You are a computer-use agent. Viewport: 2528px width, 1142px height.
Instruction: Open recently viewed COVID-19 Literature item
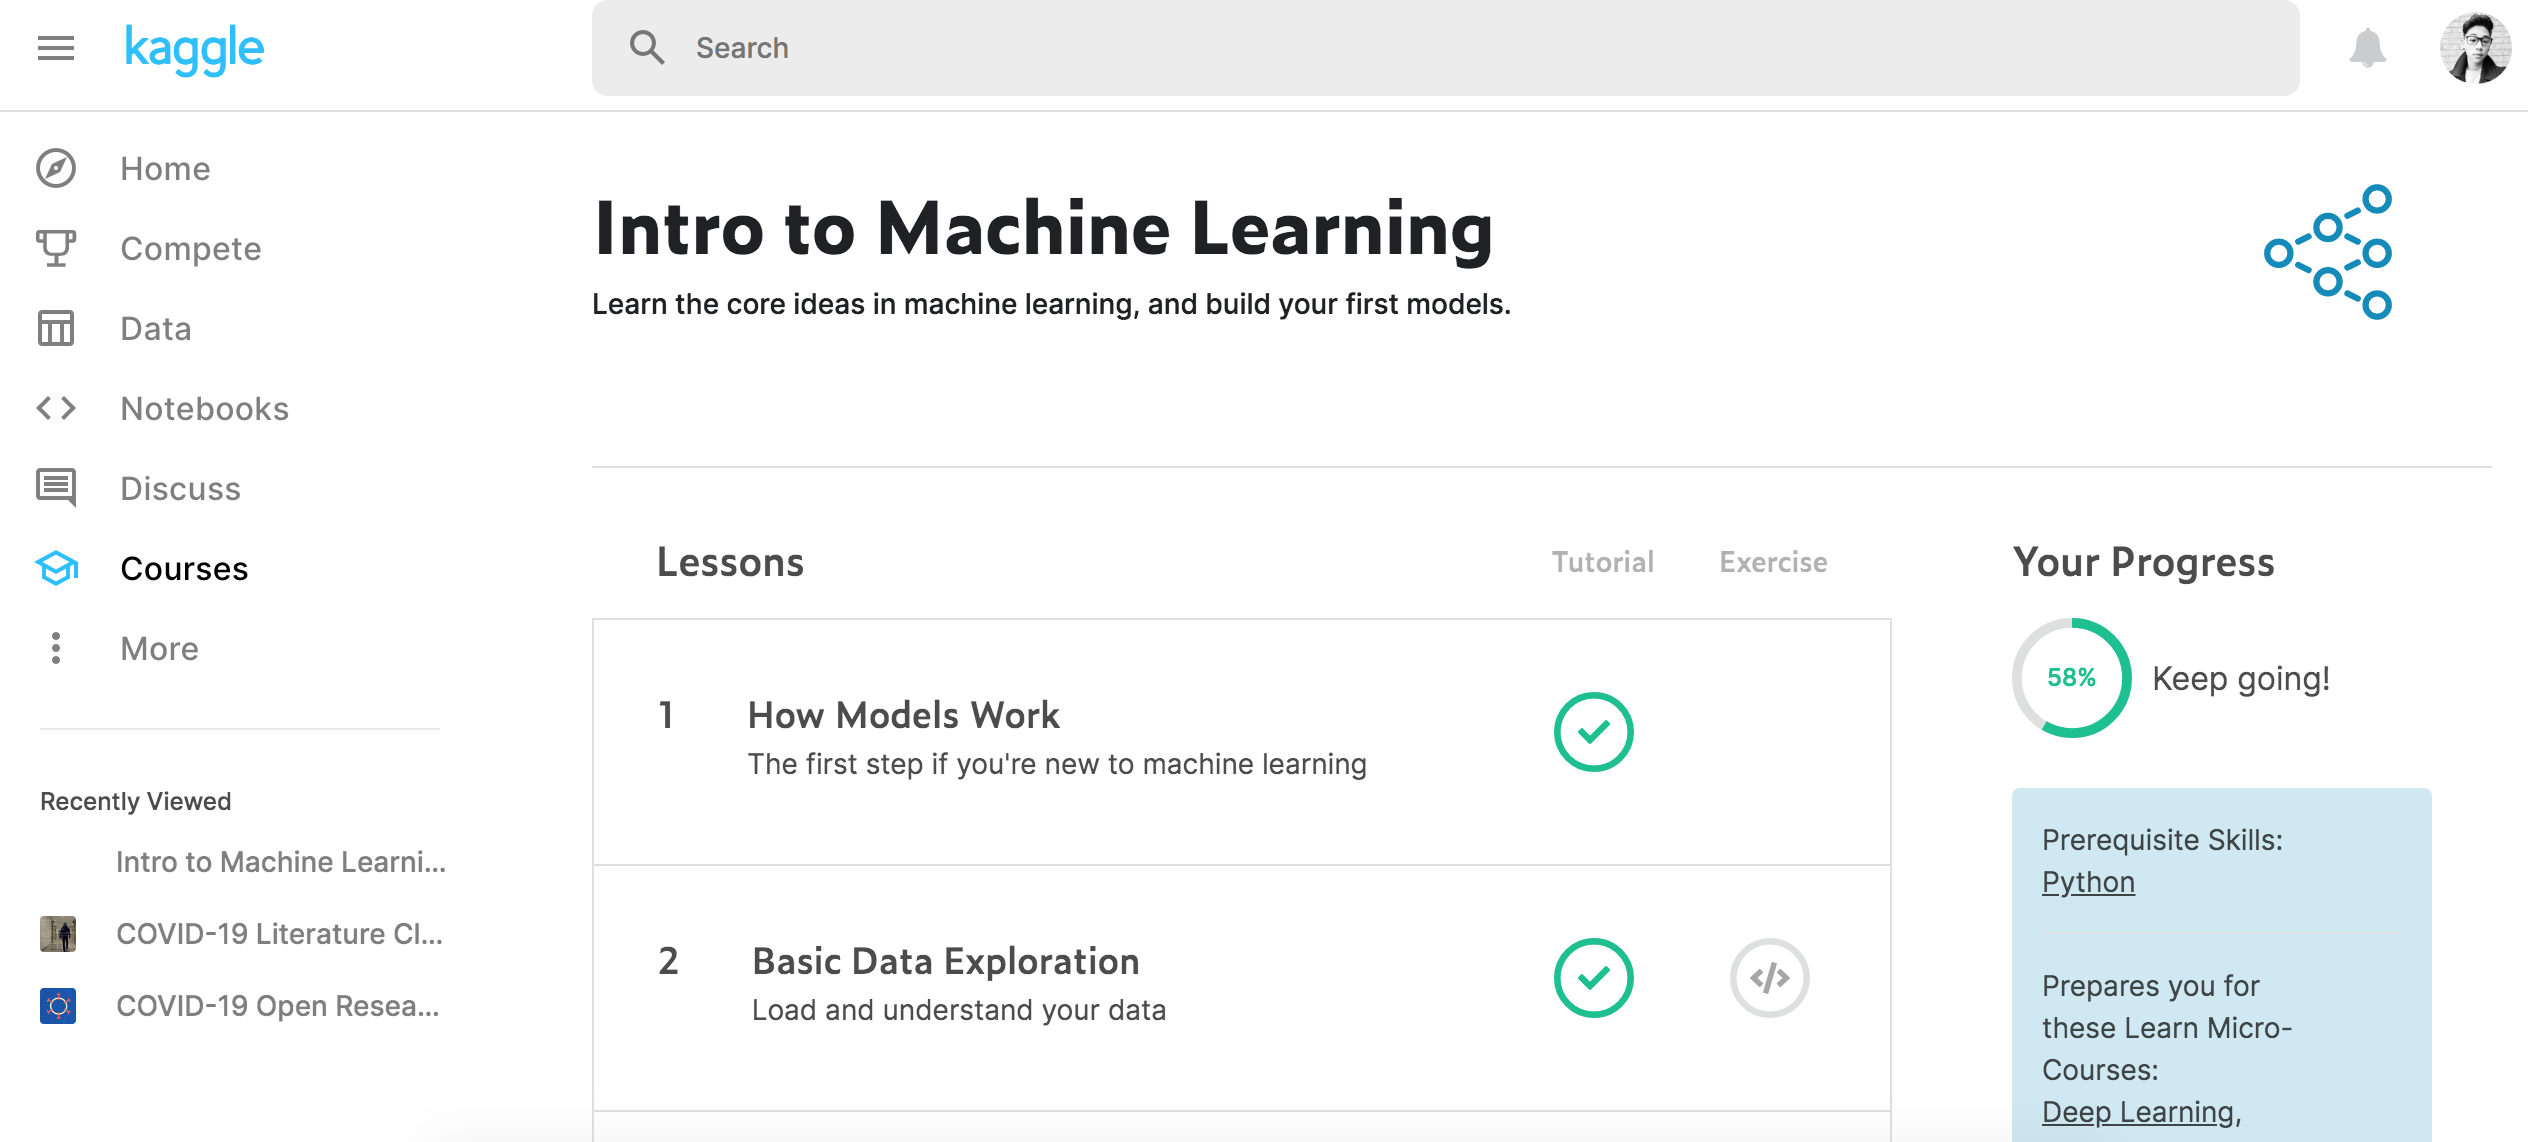pyautogui.click(x=279, y=934)
